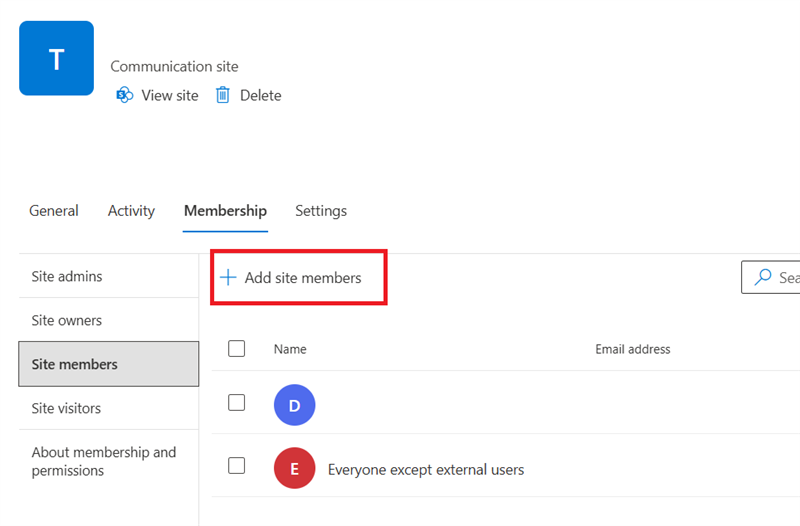
Task: Click the blue D member avatar
Action: tap(294, 405)
